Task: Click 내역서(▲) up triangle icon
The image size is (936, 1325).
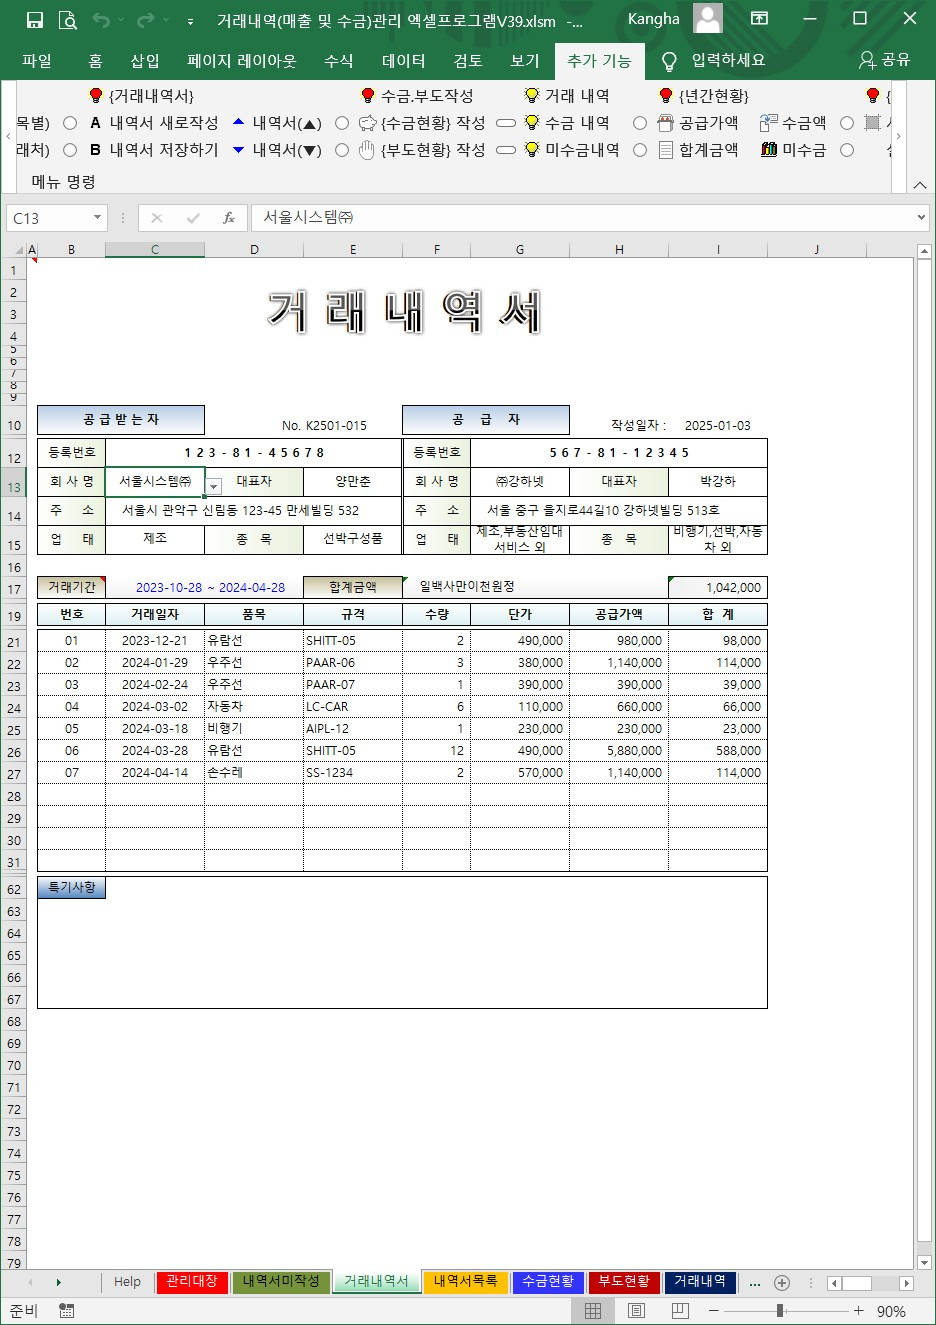Action: point(238,122)
